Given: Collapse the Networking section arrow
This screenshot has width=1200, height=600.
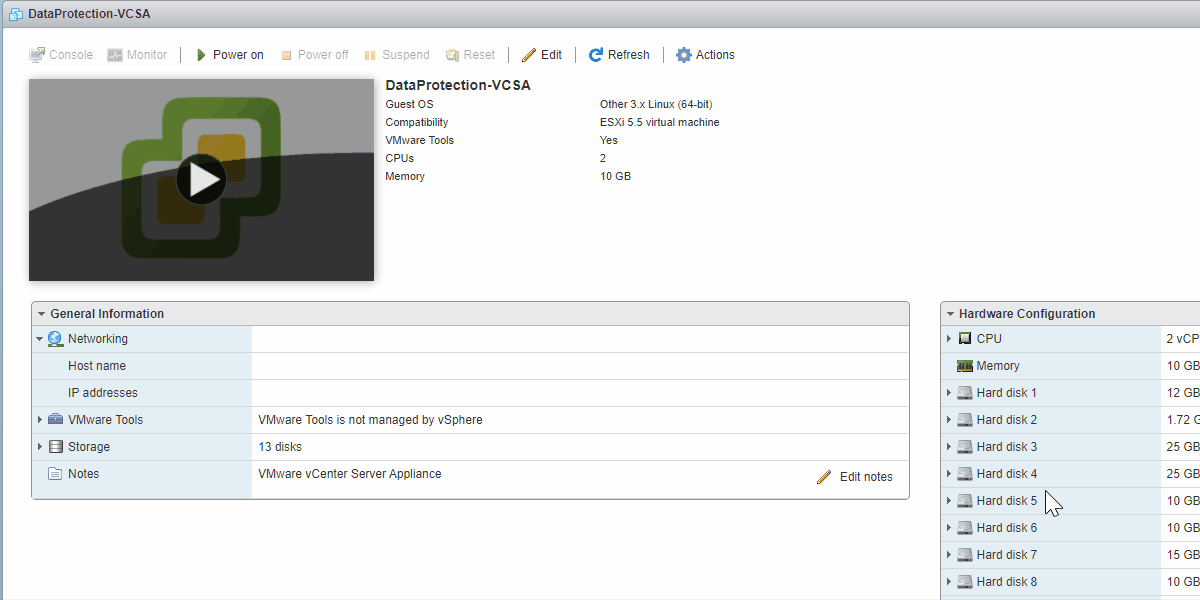Looking at the screenshot, I should pyautogui.click(x=40, y=339).
